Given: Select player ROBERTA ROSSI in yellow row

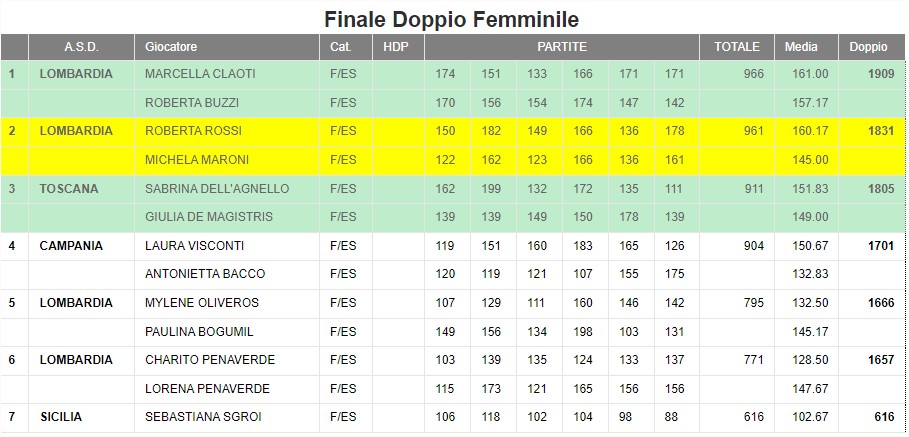Looking at the screenshot, I should (x=193, y=131).
